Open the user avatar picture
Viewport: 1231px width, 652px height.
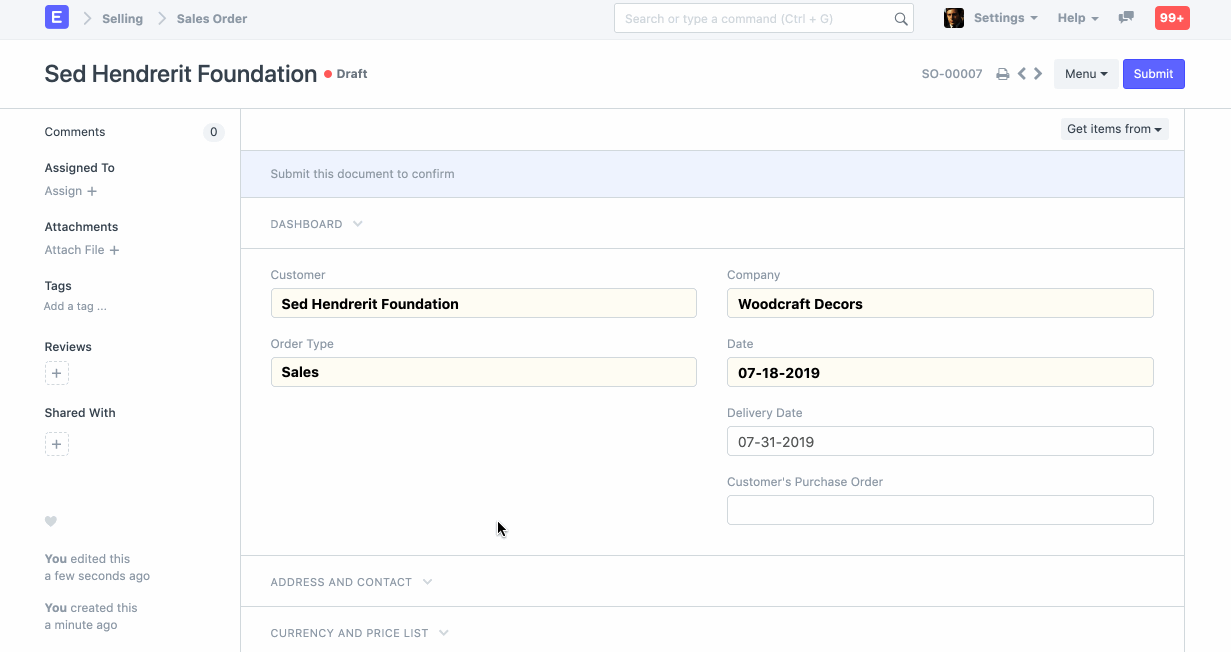954,18
